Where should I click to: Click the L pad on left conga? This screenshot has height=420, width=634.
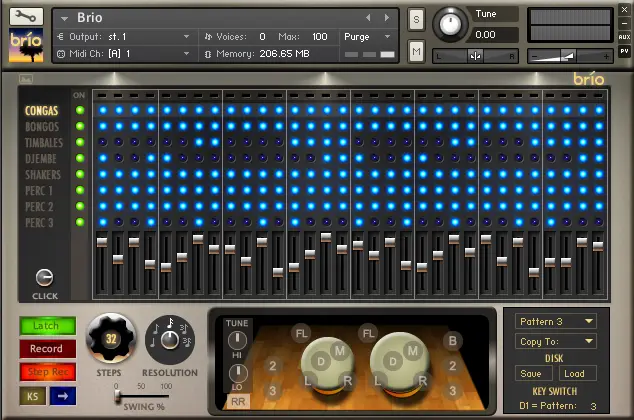[x=308, y=380]
